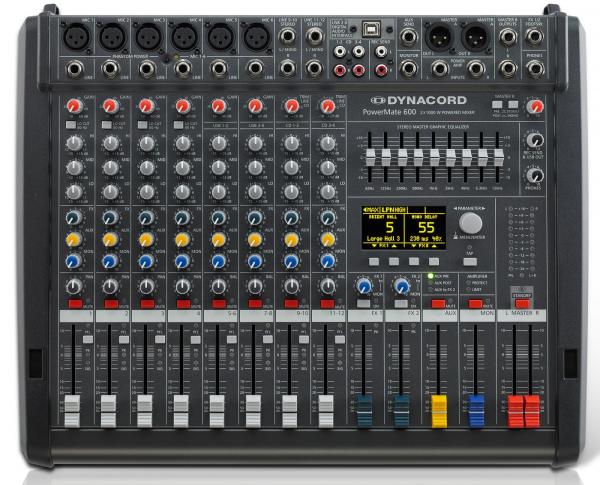The width and height of the screenshot is (600, 485).
Task: Click channel 11-12 BAL knob
Action: (328, 286)
